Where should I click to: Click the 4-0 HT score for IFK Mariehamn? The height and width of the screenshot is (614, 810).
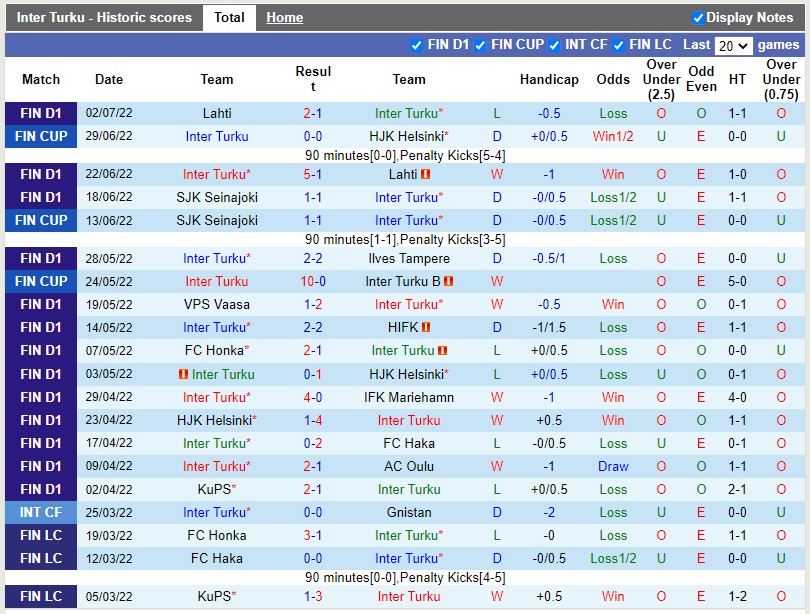737,398
